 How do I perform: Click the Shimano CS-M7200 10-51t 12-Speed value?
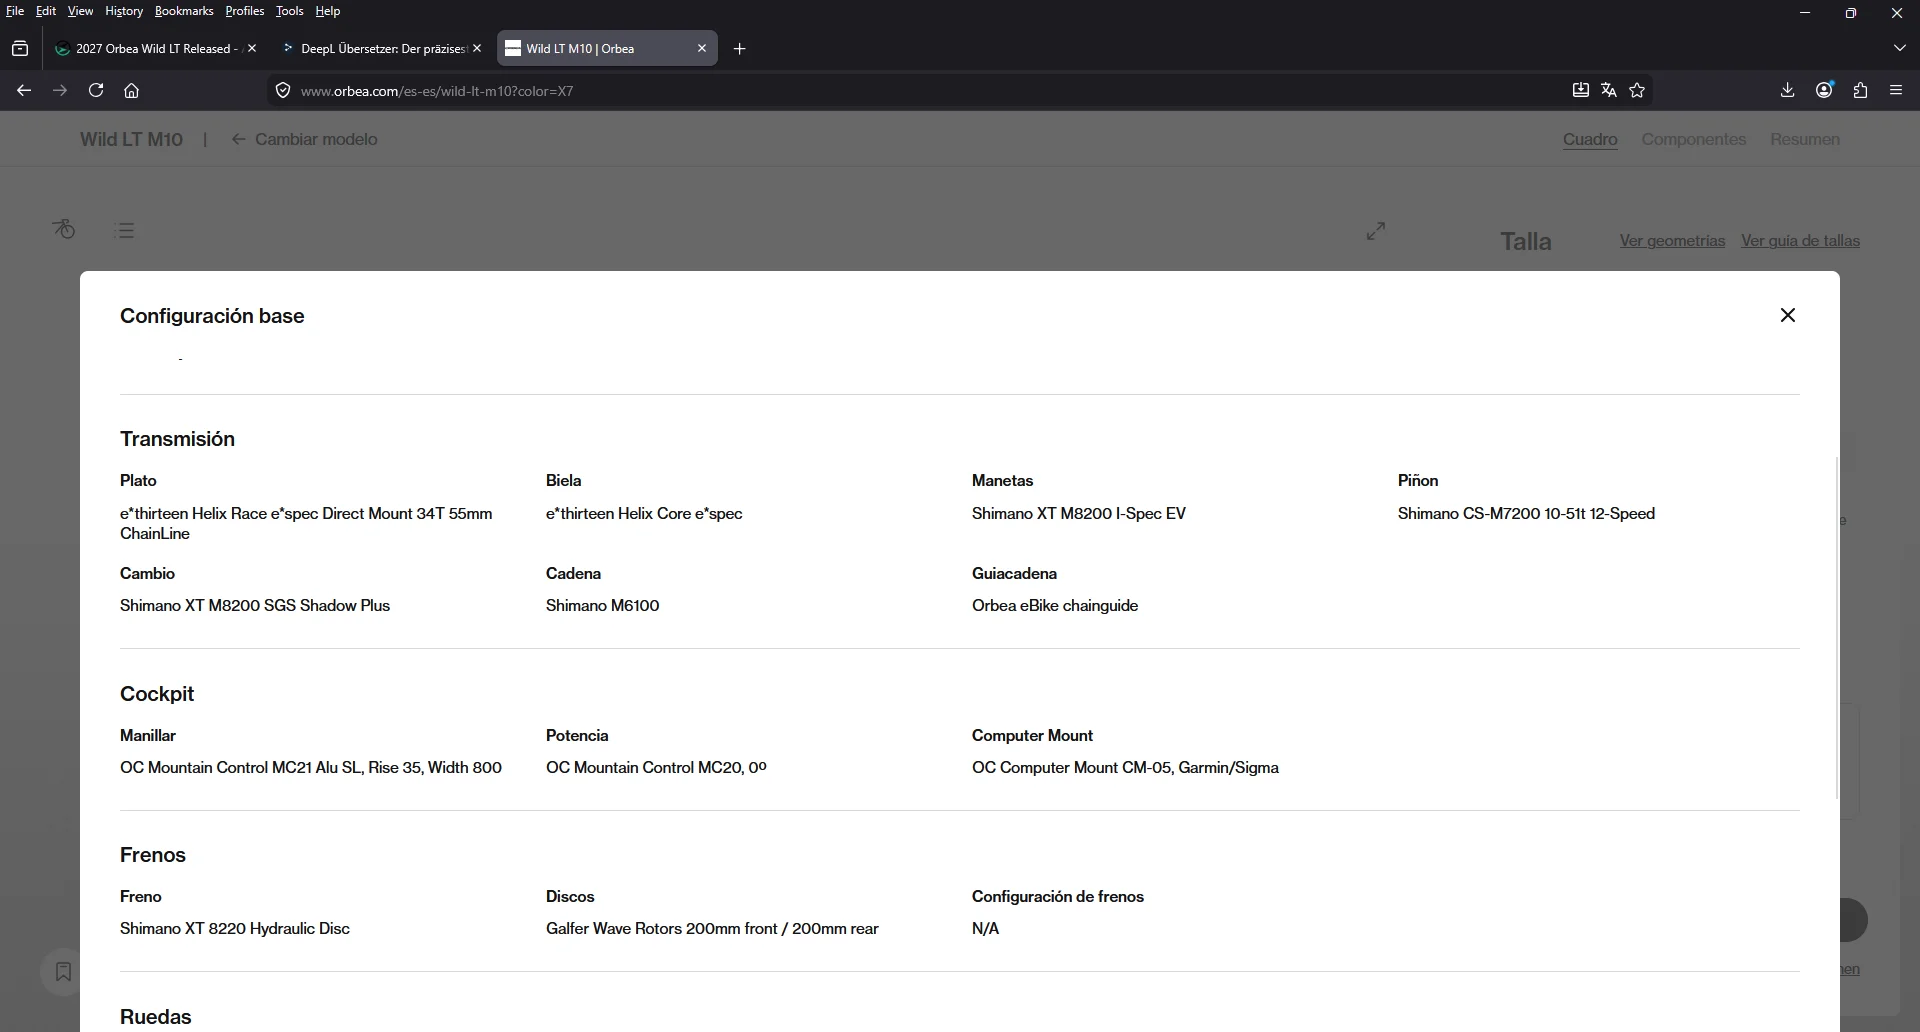point(1526,514)
